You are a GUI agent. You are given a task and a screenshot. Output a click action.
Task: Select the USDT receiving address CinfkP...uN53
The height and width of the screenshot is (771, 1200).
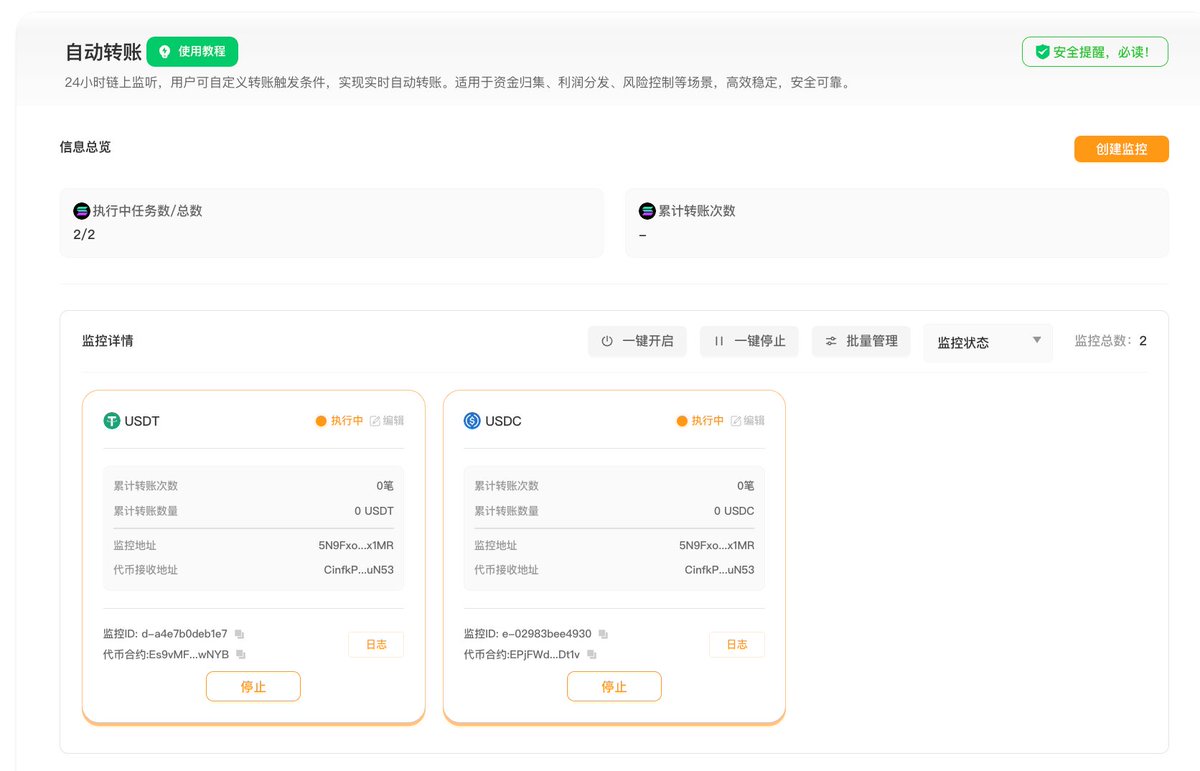359,570
